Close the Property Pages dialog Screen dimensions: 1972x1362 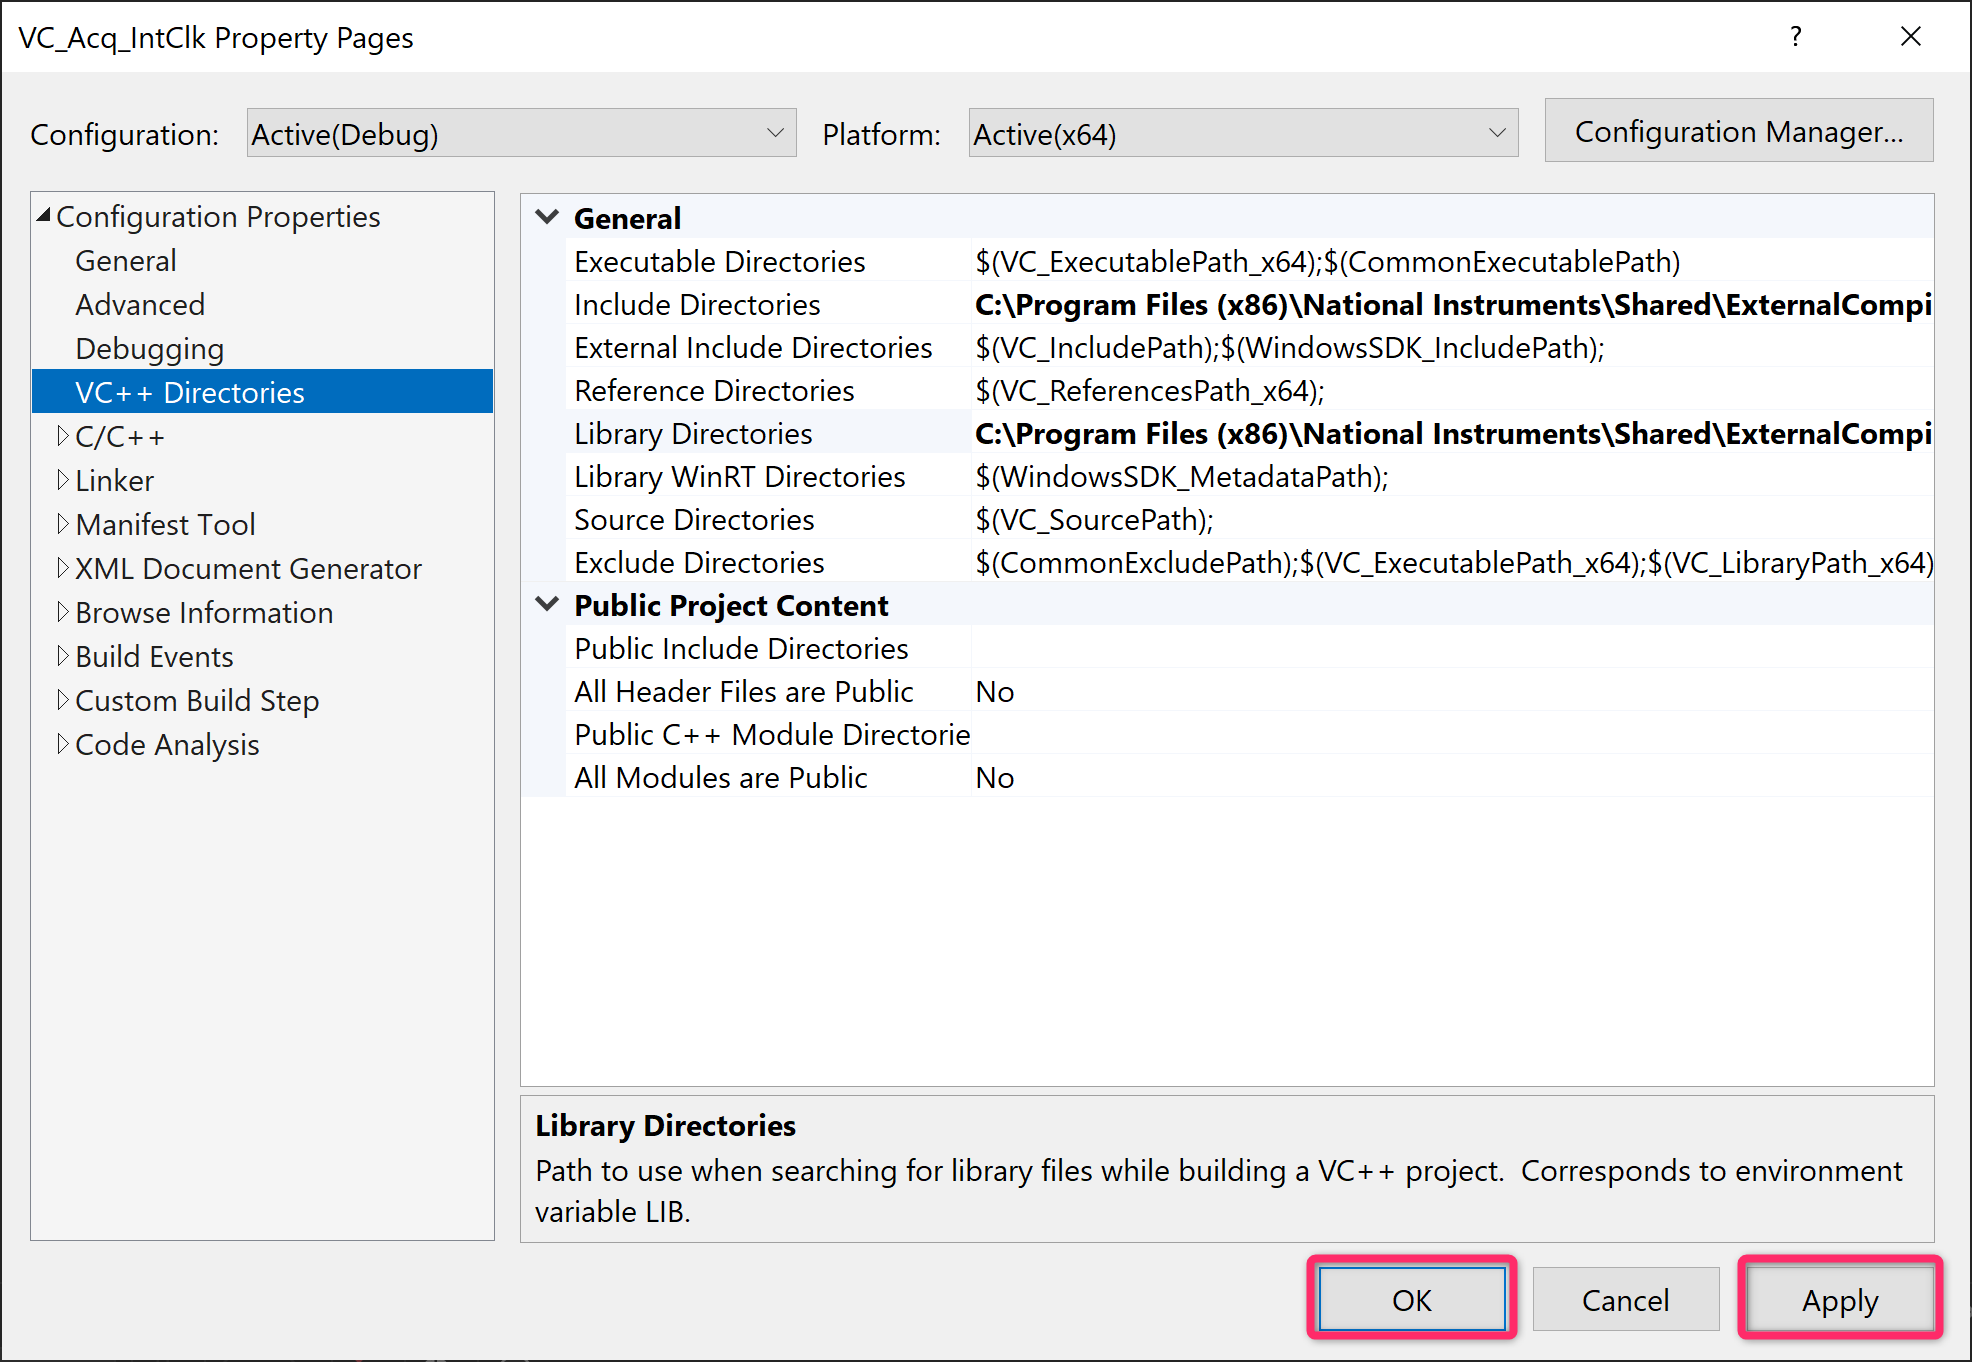(1911, 37)
